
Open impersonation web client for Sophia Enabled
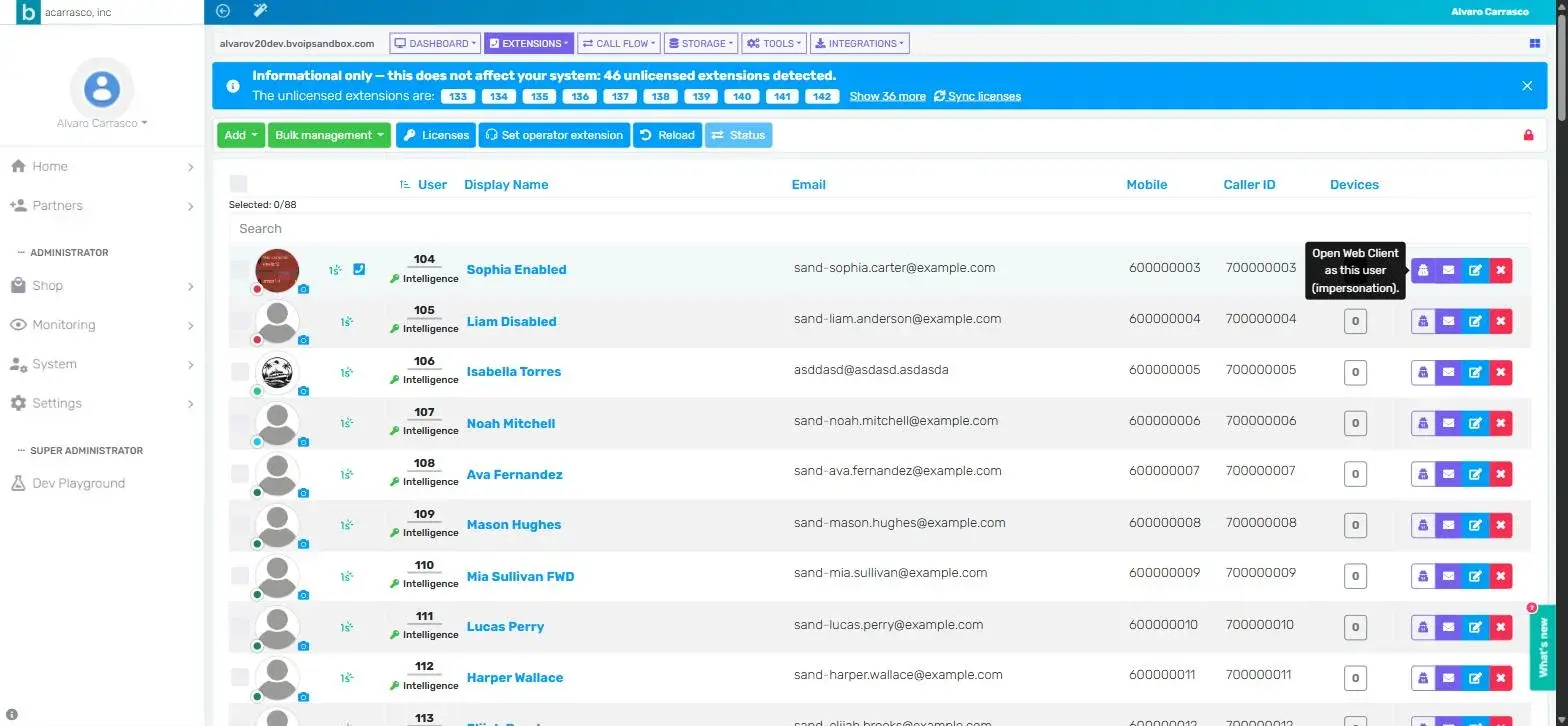[x=1423, y=270]
